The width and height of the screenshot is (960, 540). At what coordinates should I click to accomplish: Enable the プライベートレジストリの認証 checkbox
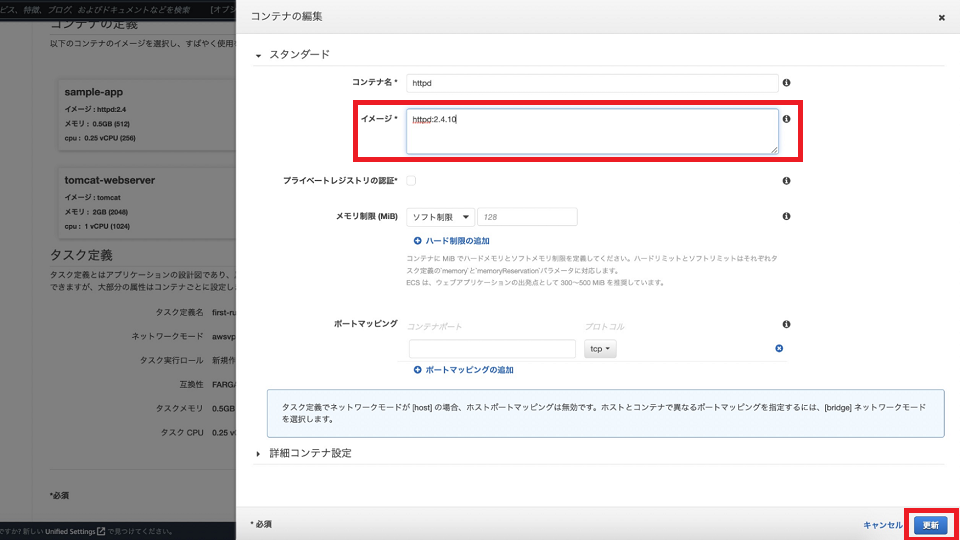click(x=411, y=181)
